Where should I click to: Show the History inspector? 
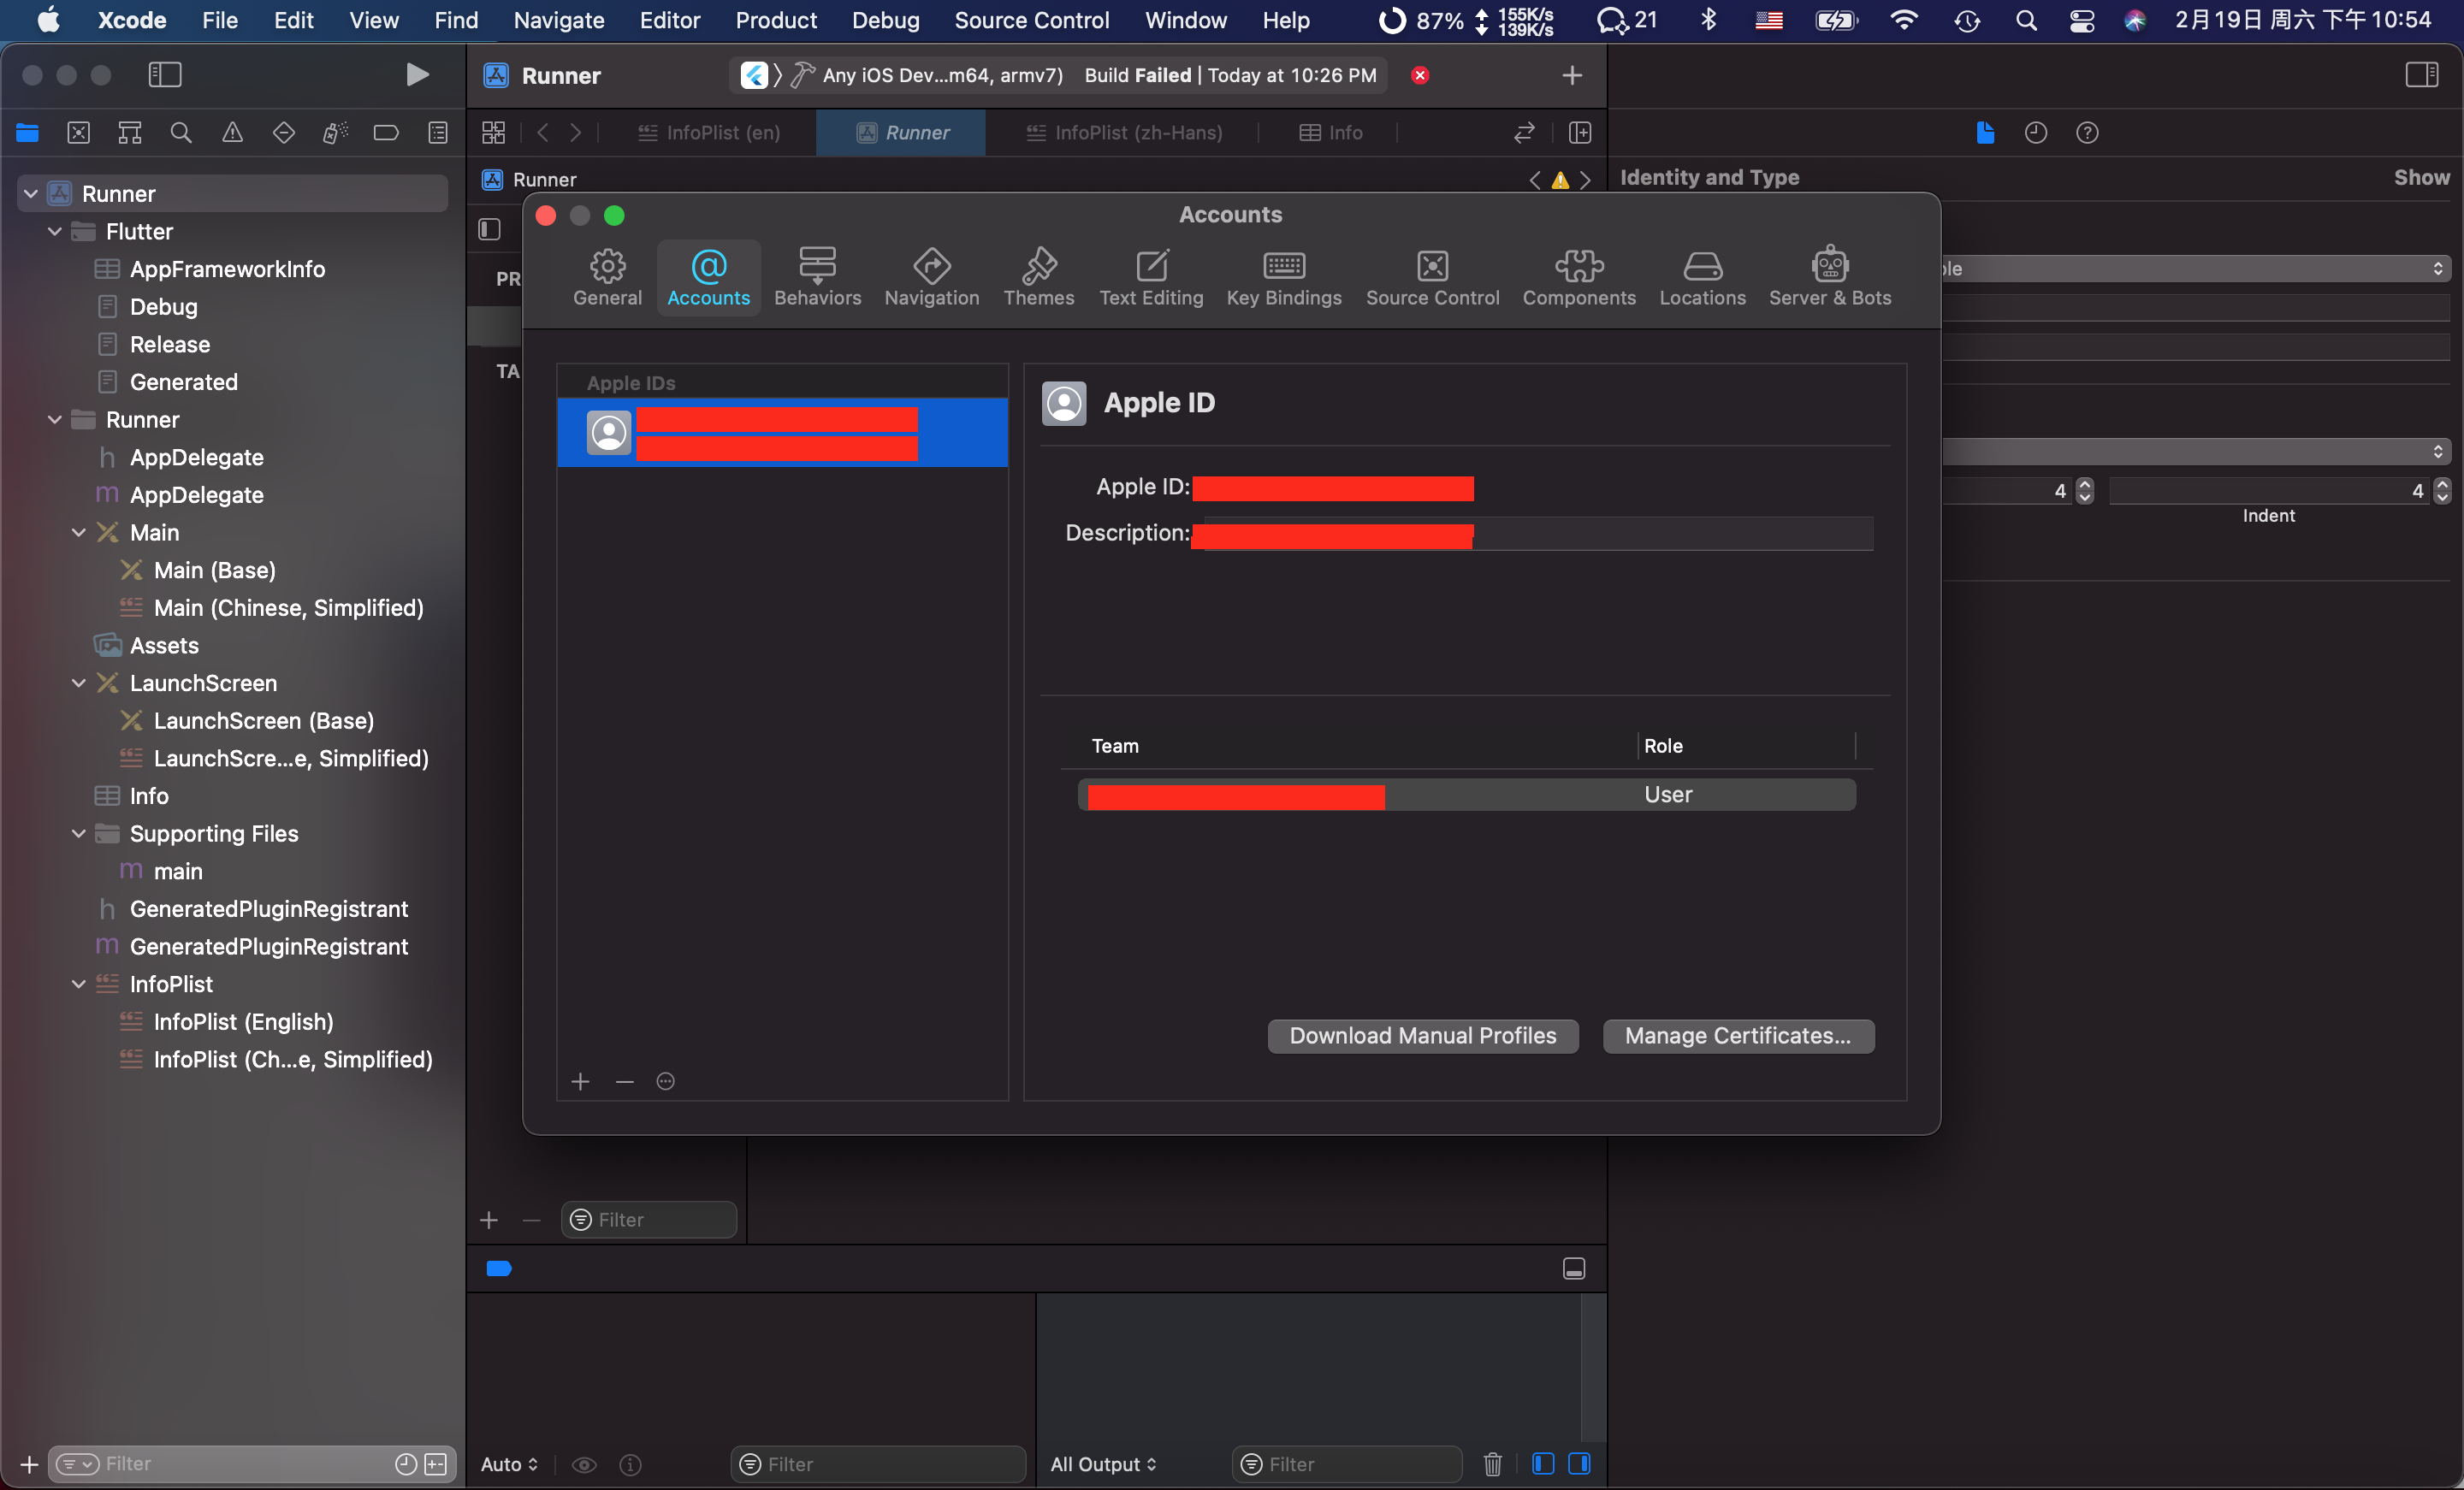tap(2035, 132)
